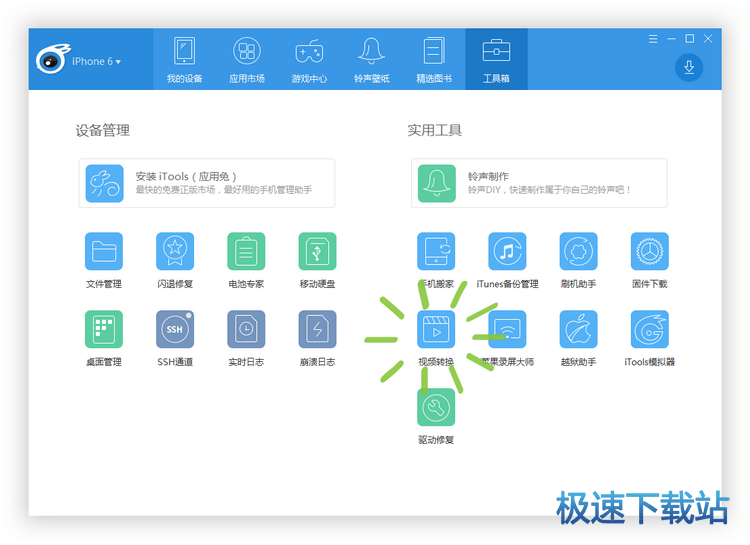
Task: Maximize the iTools window
Action: click(x=690, y=39)
